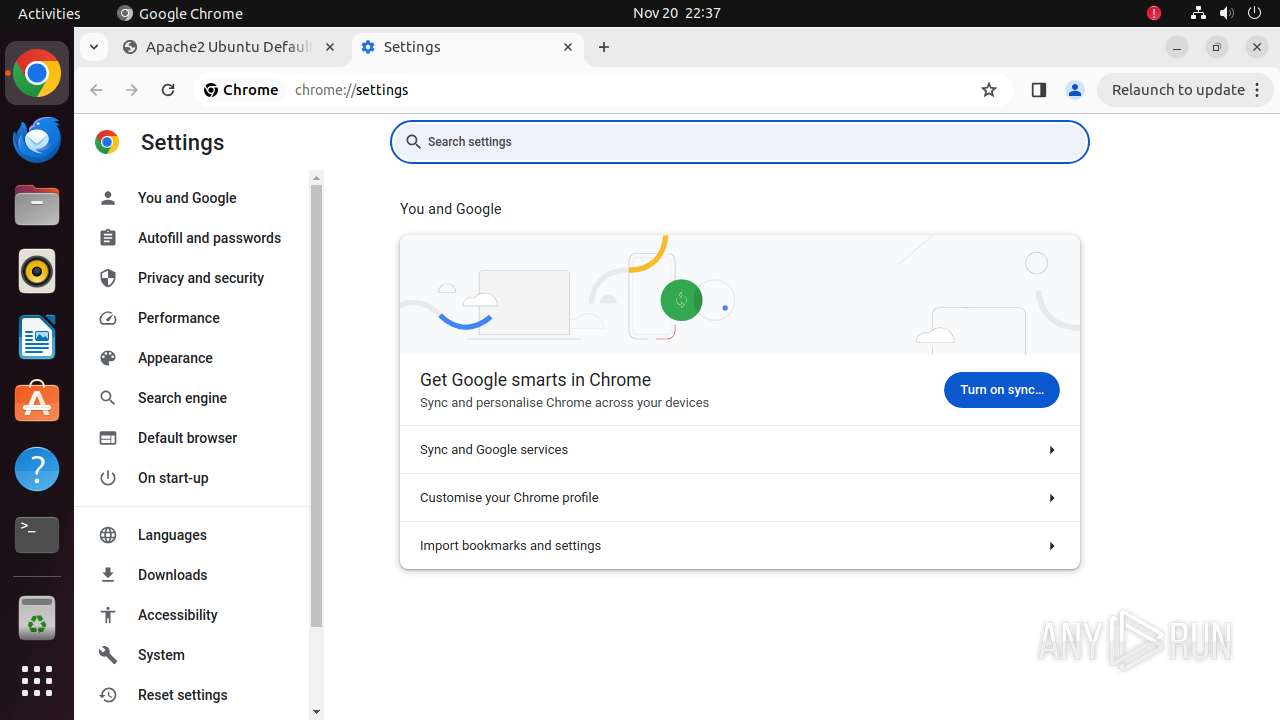Show applications grid in the dock

click(x=37, y=681)
